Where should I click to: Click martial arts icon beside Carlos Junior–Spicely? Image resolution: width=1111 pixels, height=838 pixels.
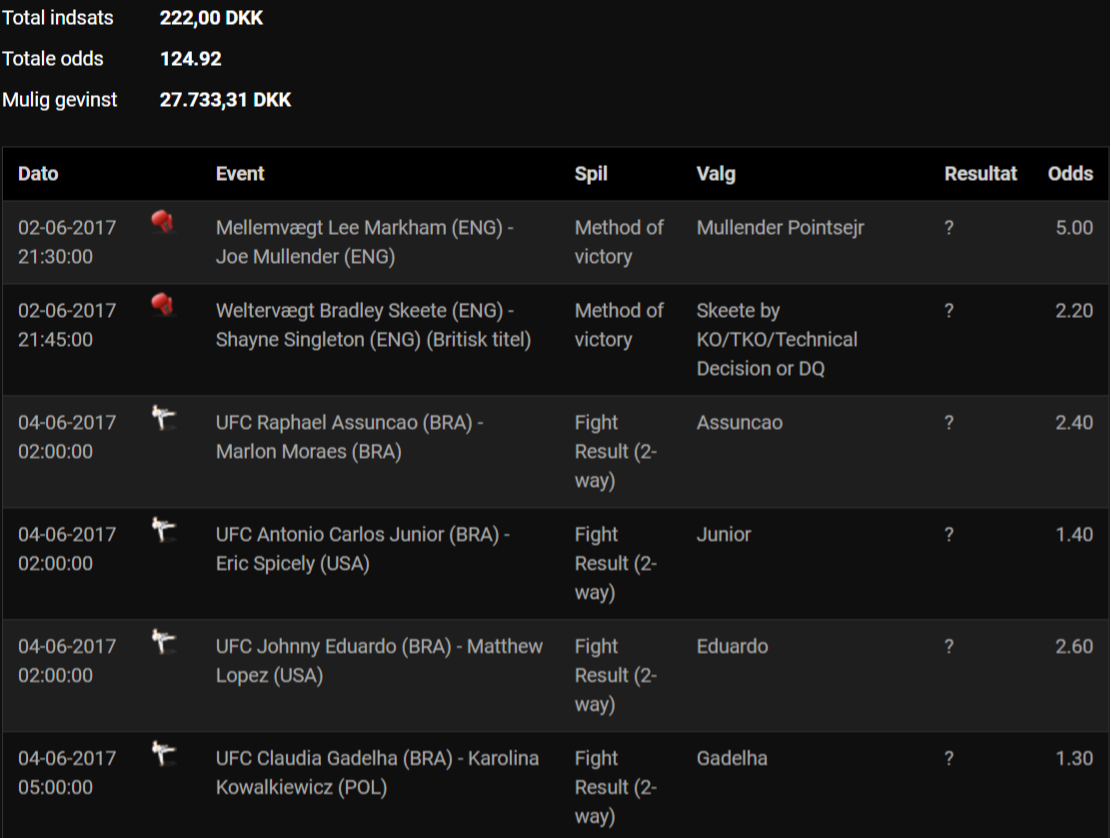(163, 530)
